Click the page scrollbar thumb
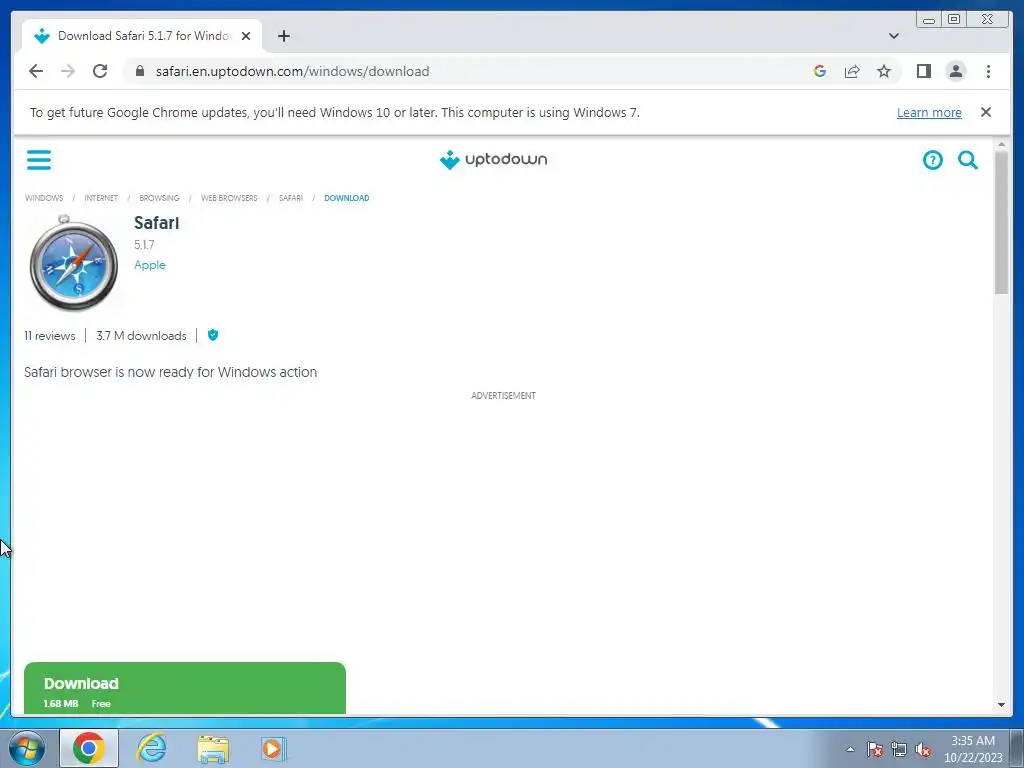The width and height of the screenshot is (1024, 768). click(1001, 222)
